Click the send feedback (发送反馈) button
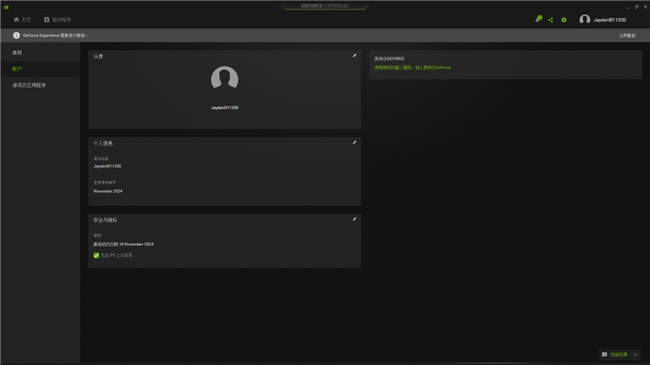 (615, 355)
